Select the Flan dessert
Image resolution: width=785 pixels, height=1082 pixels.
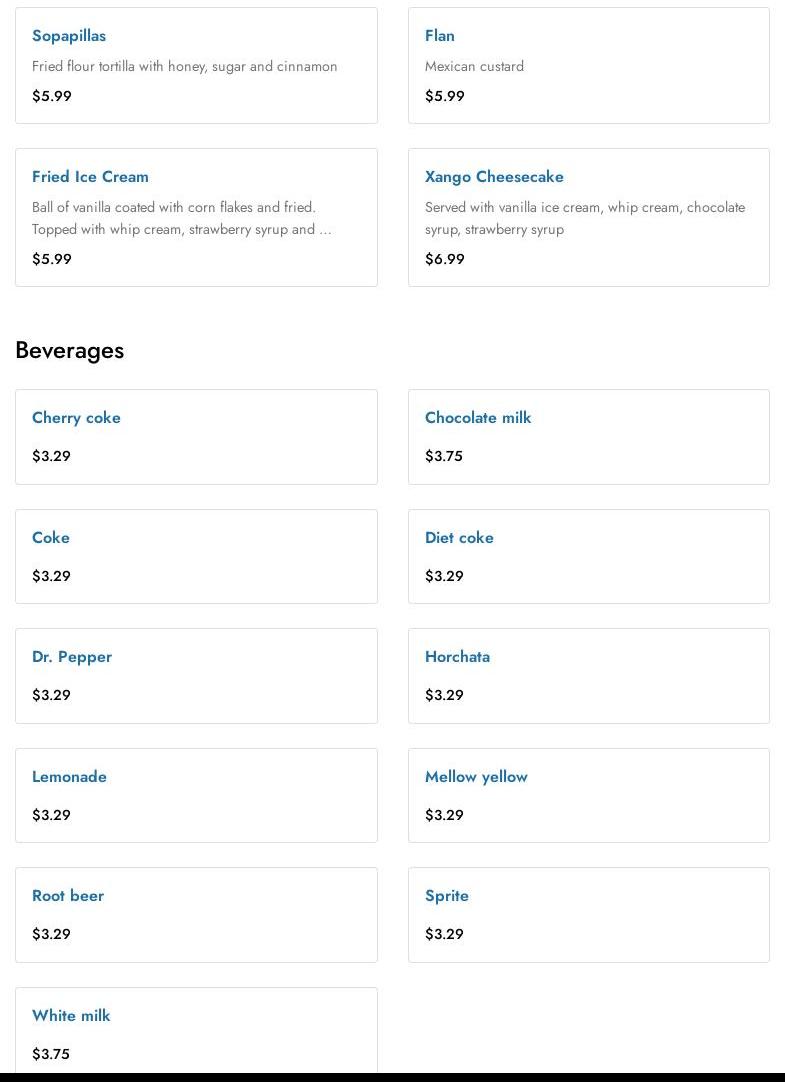[440, 36]
